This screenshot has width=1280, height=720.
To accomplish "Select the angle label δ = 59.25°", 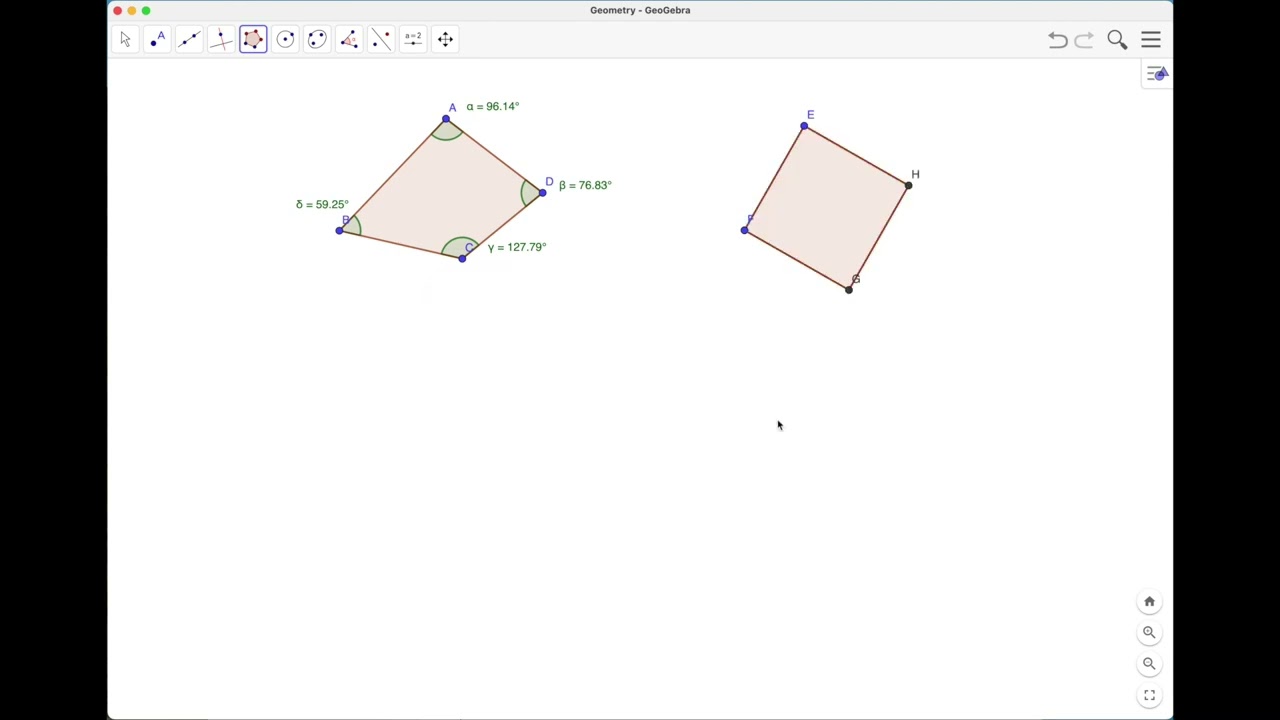I will click(322, 204).
